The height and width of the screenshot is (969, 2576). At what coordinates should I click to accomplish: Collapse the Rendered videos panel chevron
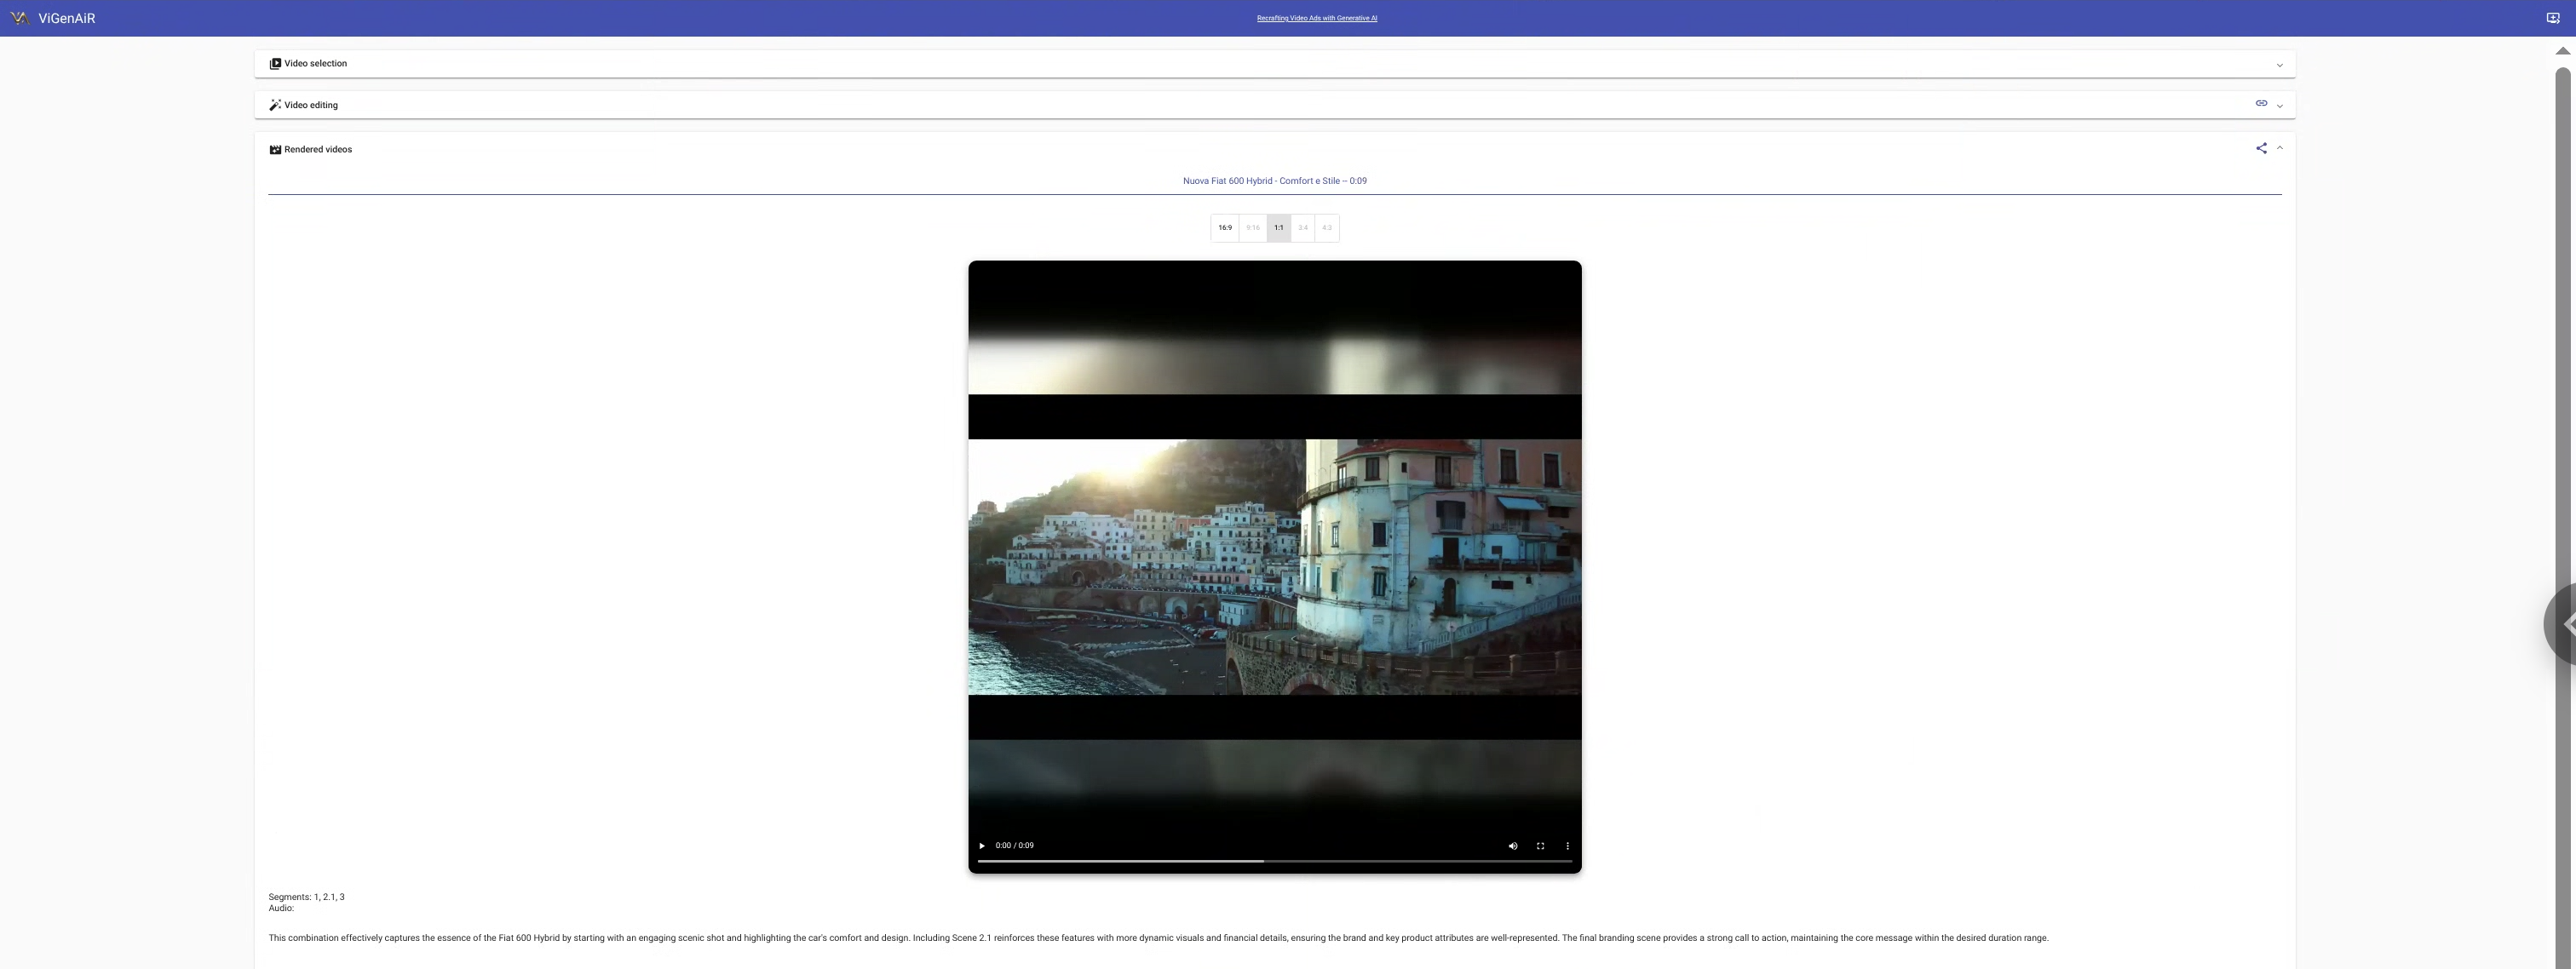coord(2279,148)
